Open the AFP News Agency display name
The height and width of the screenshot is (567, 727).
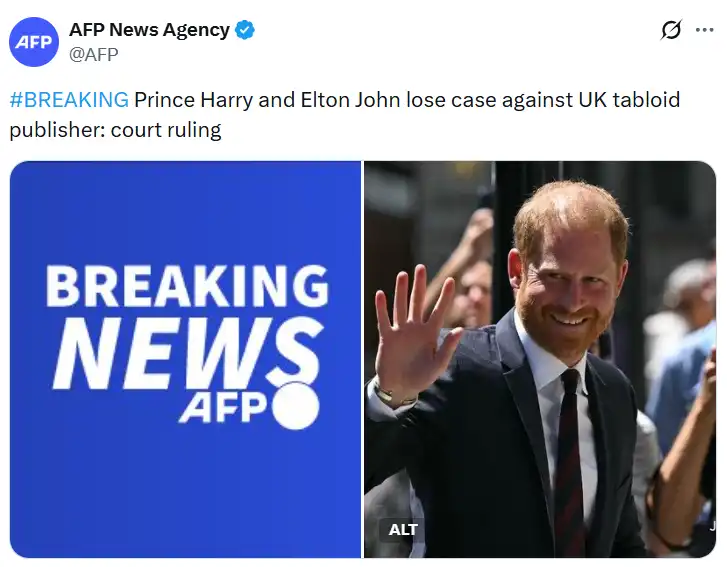(x=149, y=30)
